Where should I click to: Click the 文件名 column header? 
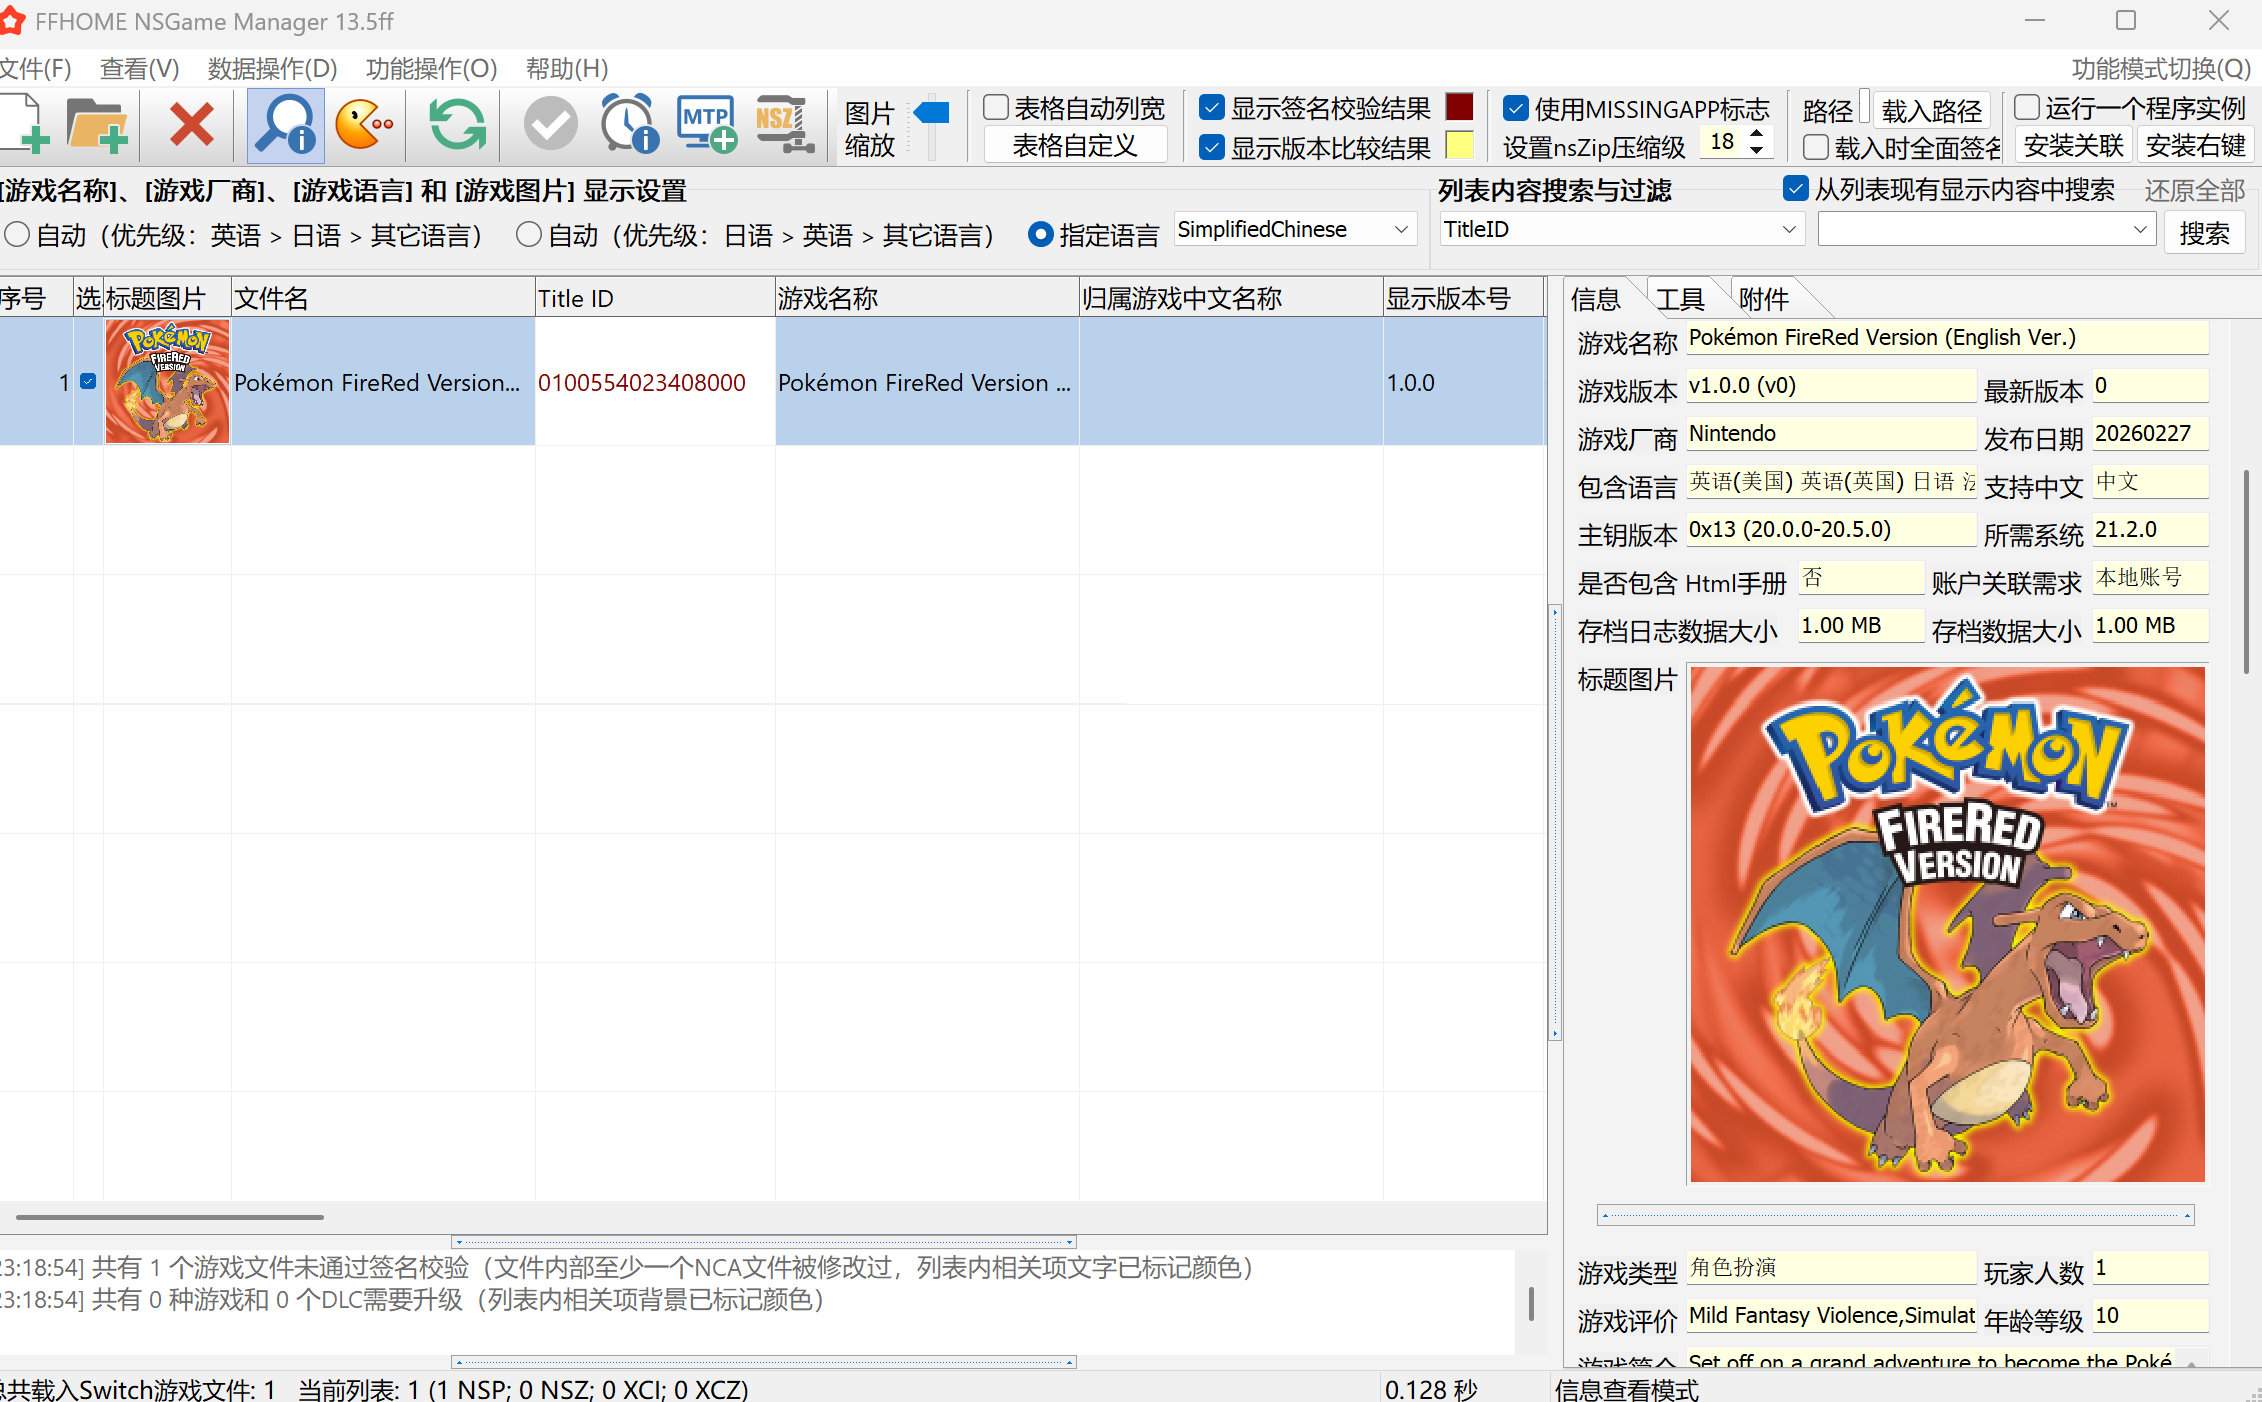[383, 298]
